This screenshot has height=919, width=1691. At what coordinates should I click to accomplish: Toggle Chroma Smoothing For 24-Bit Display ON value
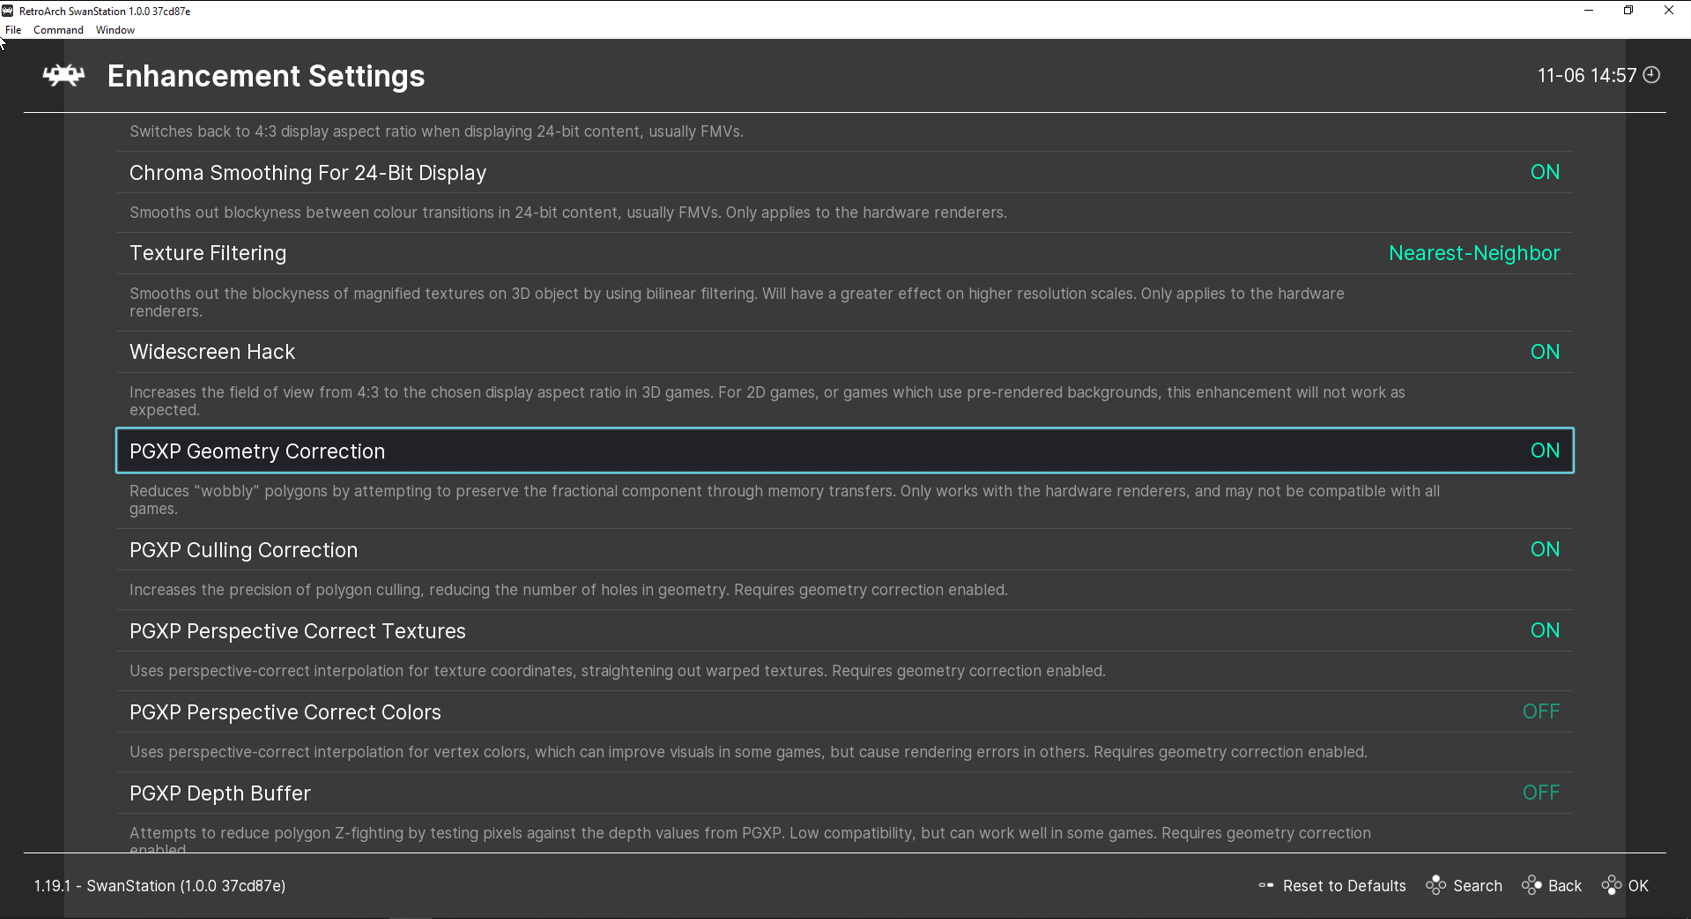point(1545,172)
